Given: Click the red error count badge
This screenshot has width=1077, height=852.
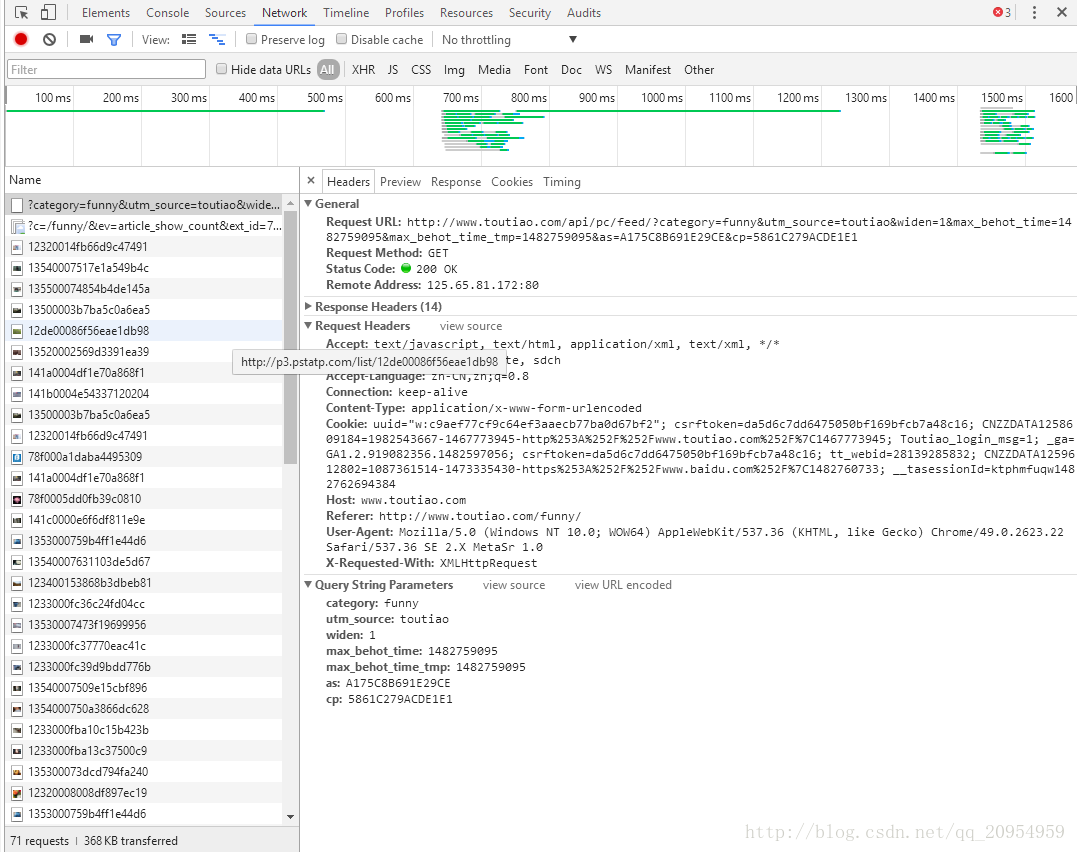Looking at the screenshot, I should pyautogui.click(x=1002, y=12).
